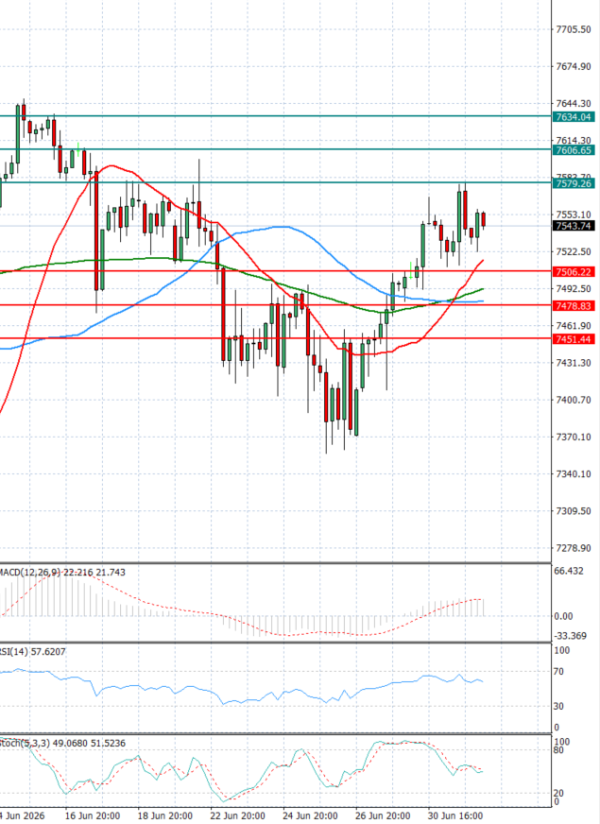Click the MACD(12,26,9) indicator title

pyautogui.click(x=30, y=572)
